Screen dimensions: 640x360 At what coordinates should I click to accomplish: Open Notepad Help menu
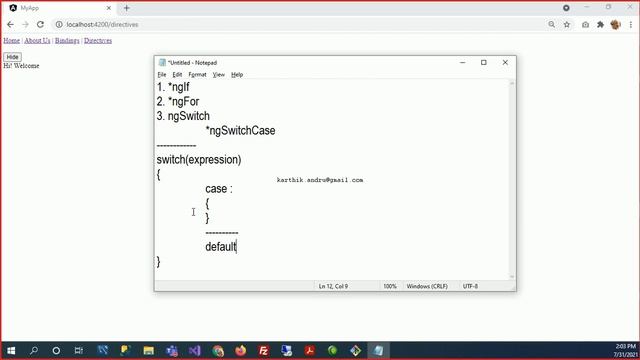pos(237,75)
